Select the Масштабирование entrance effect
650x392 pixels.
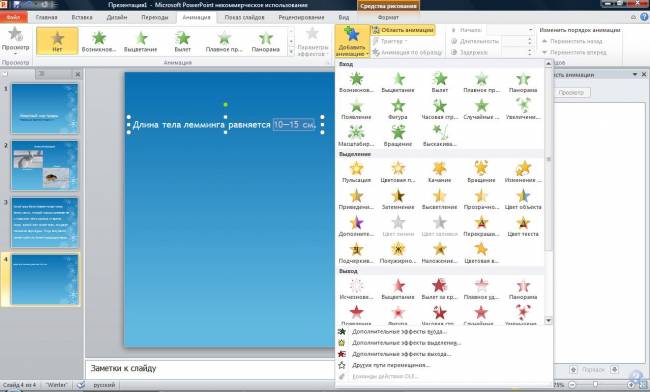pos(356,136)
